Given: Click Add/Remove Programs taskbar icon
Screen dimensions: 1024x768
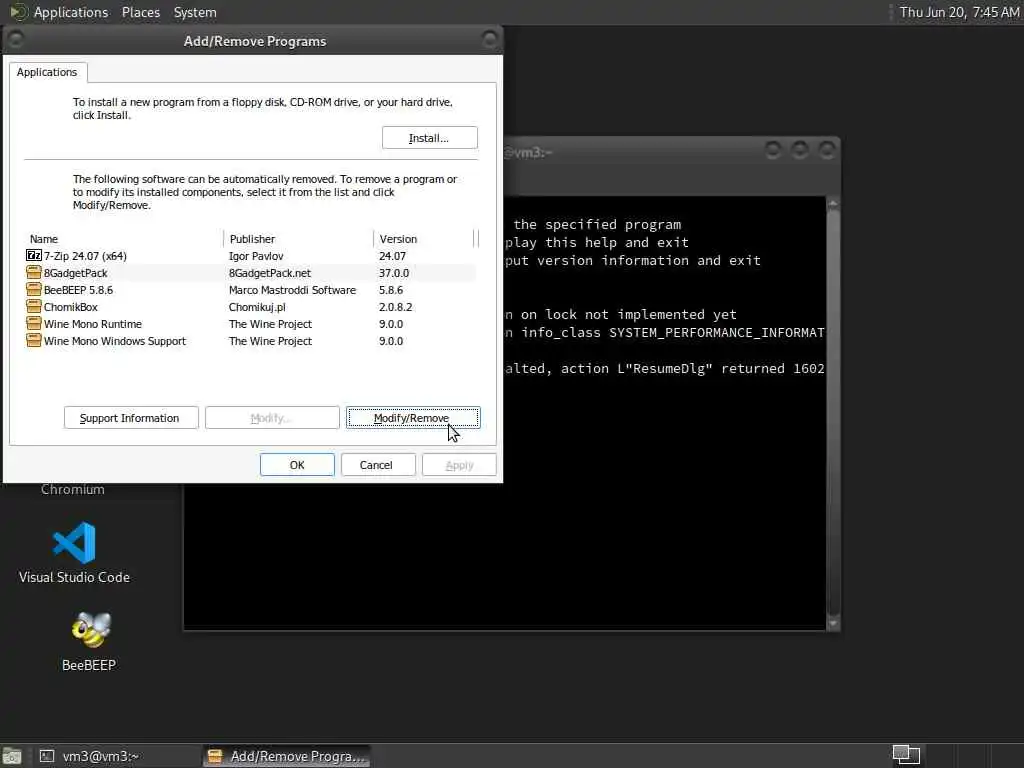Looking at the screenshot, I should tap(215, 756).
